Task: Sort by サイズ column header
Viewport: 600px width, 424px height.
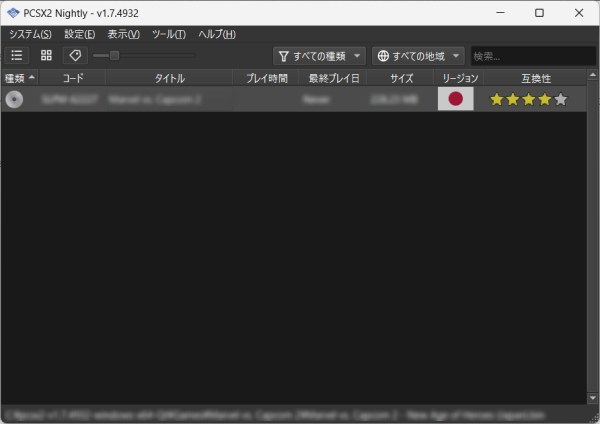Action: [x=401, y=78]
